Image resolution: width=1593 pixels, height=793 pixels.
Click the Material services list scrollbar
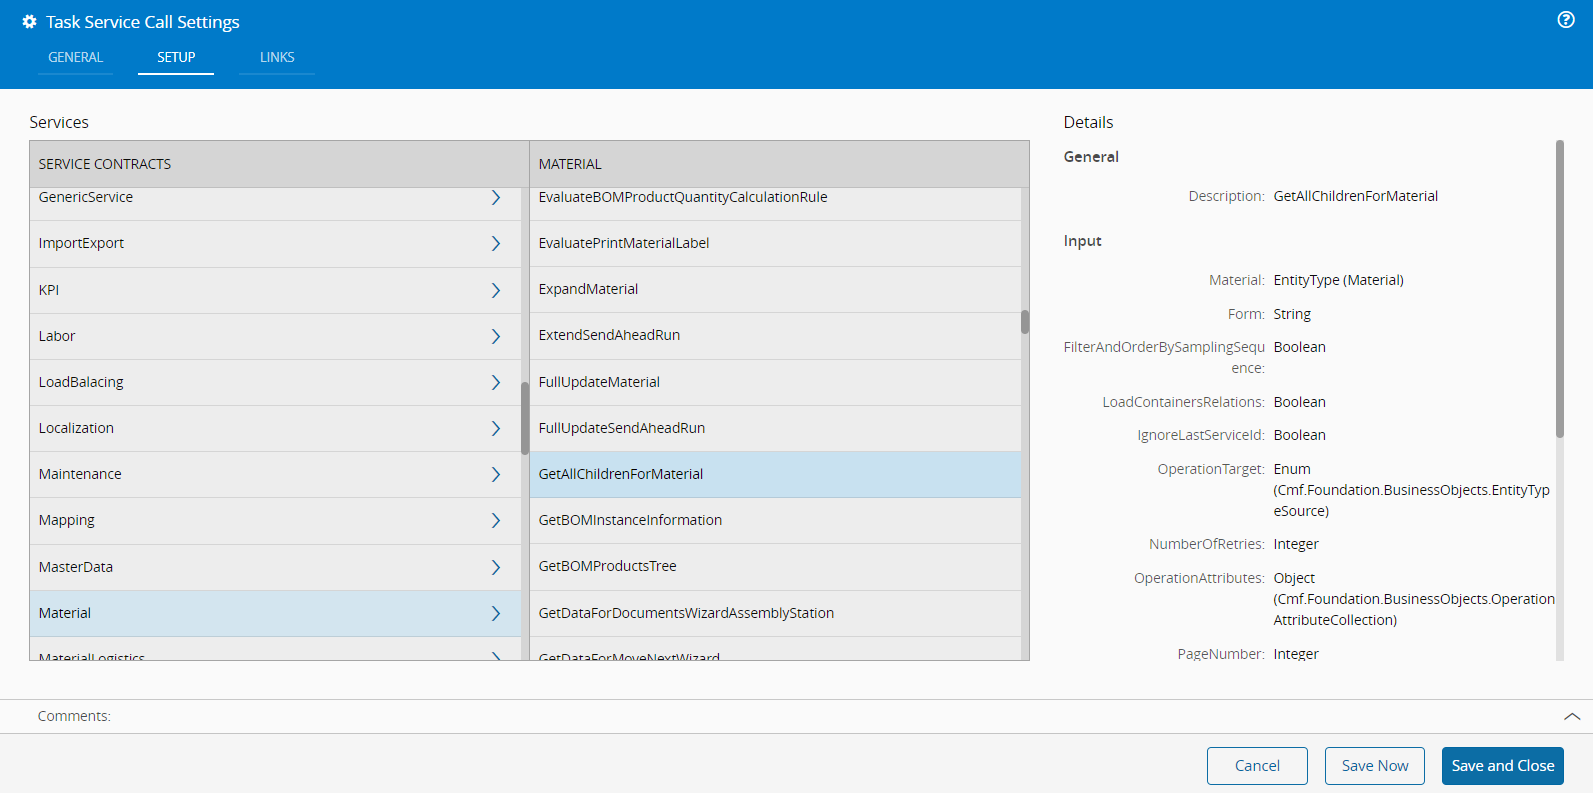[x=1025, y=322]
